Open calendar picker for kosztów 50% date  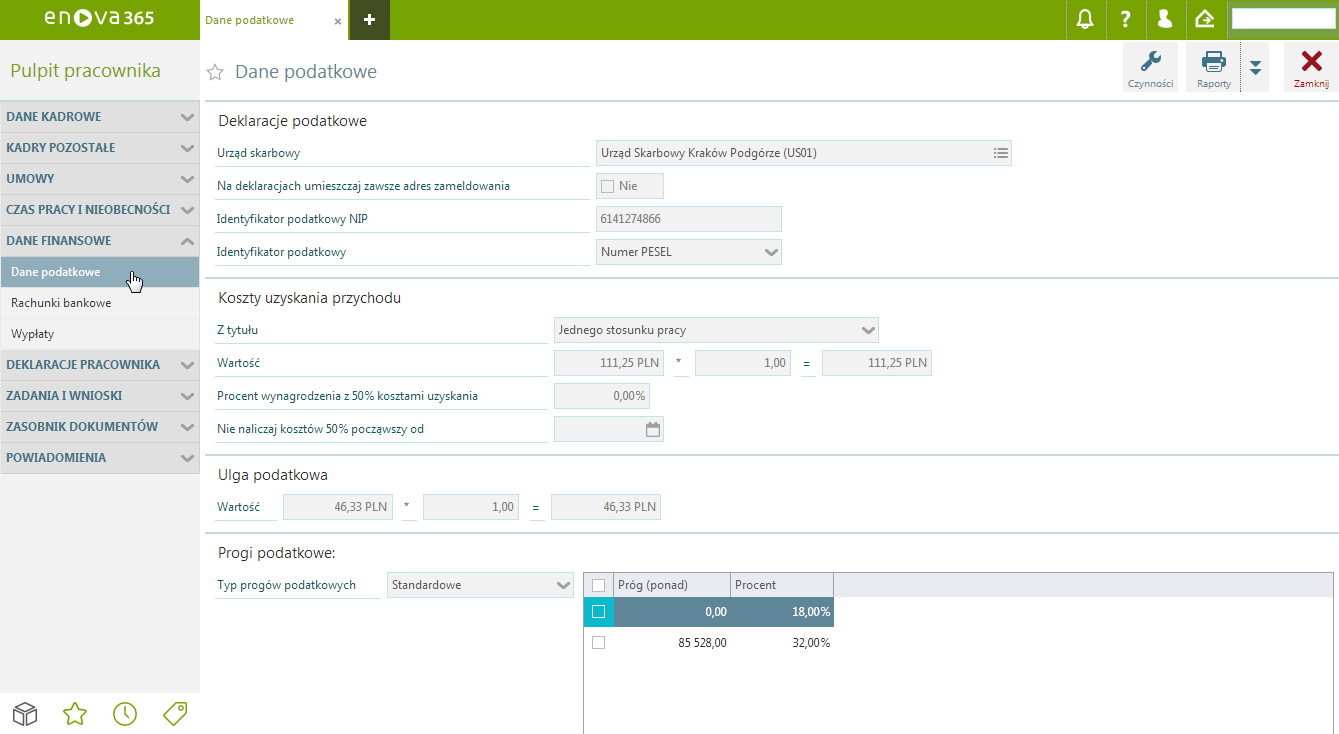click(653, 429)
